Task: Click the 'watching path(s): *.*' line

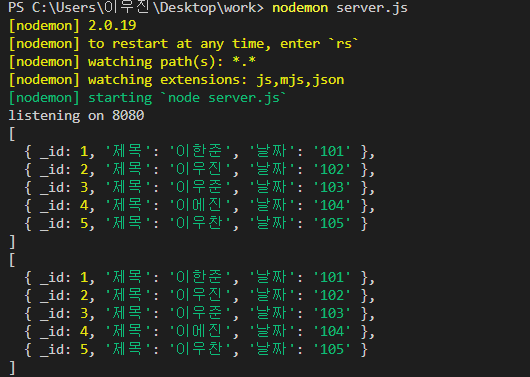Action: pos(132,62)
